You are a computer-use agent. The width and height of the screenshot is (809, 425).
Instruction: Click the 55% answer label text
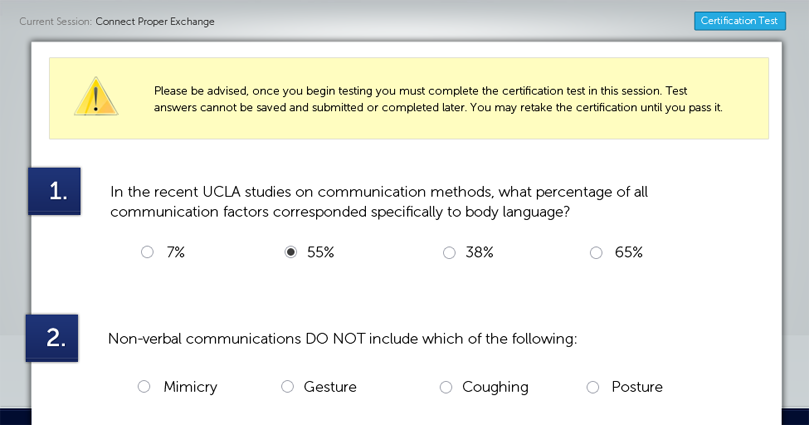coord(320,252)
